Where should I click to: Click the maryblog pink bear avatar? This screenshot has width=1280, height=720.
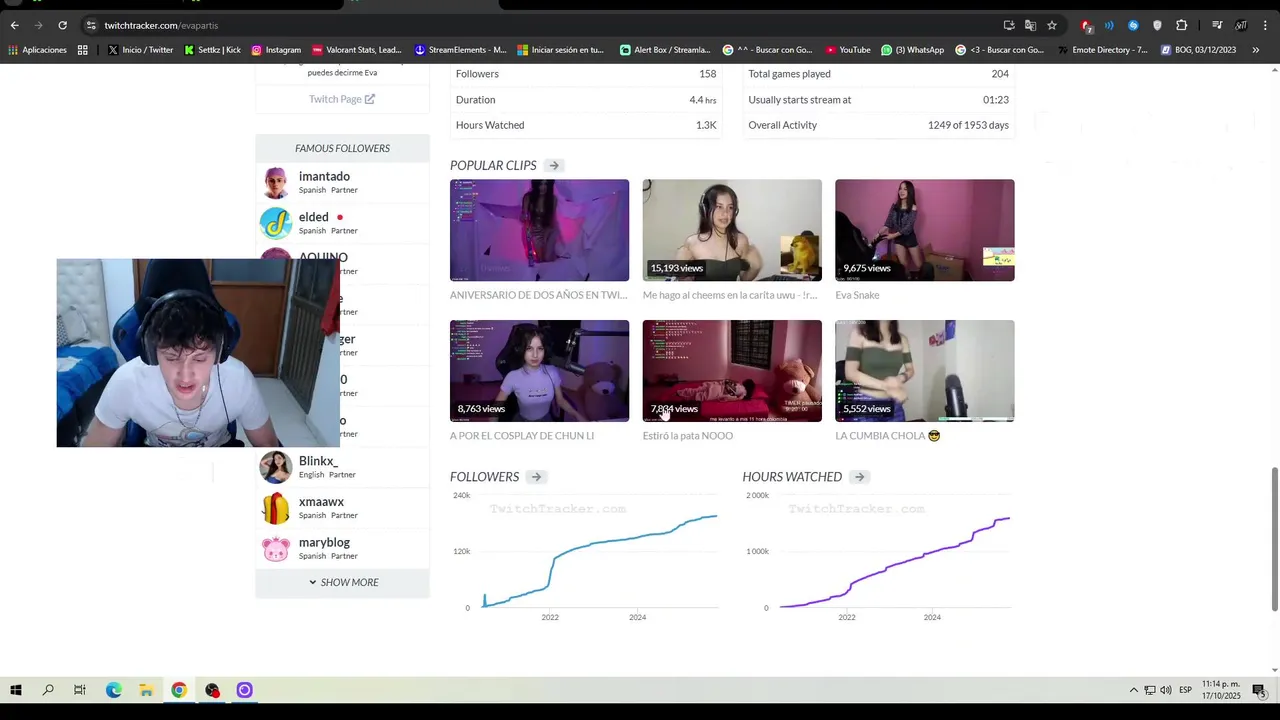tap(276, 549)
